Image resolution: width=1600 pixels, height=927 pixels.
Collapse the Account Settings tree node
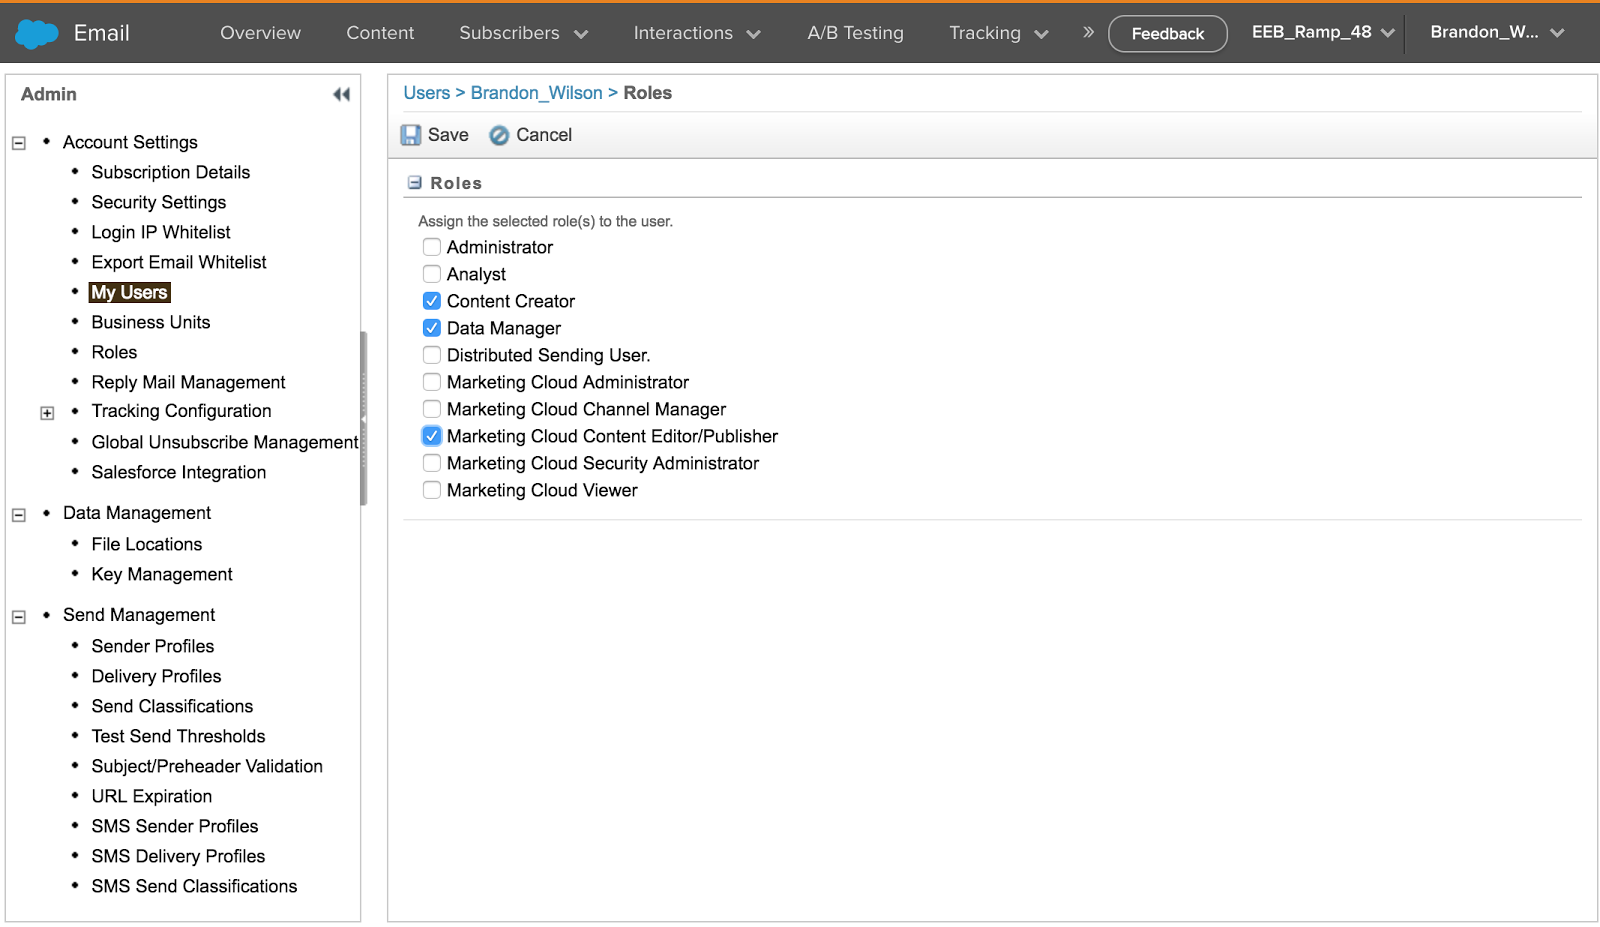point(18,143)
